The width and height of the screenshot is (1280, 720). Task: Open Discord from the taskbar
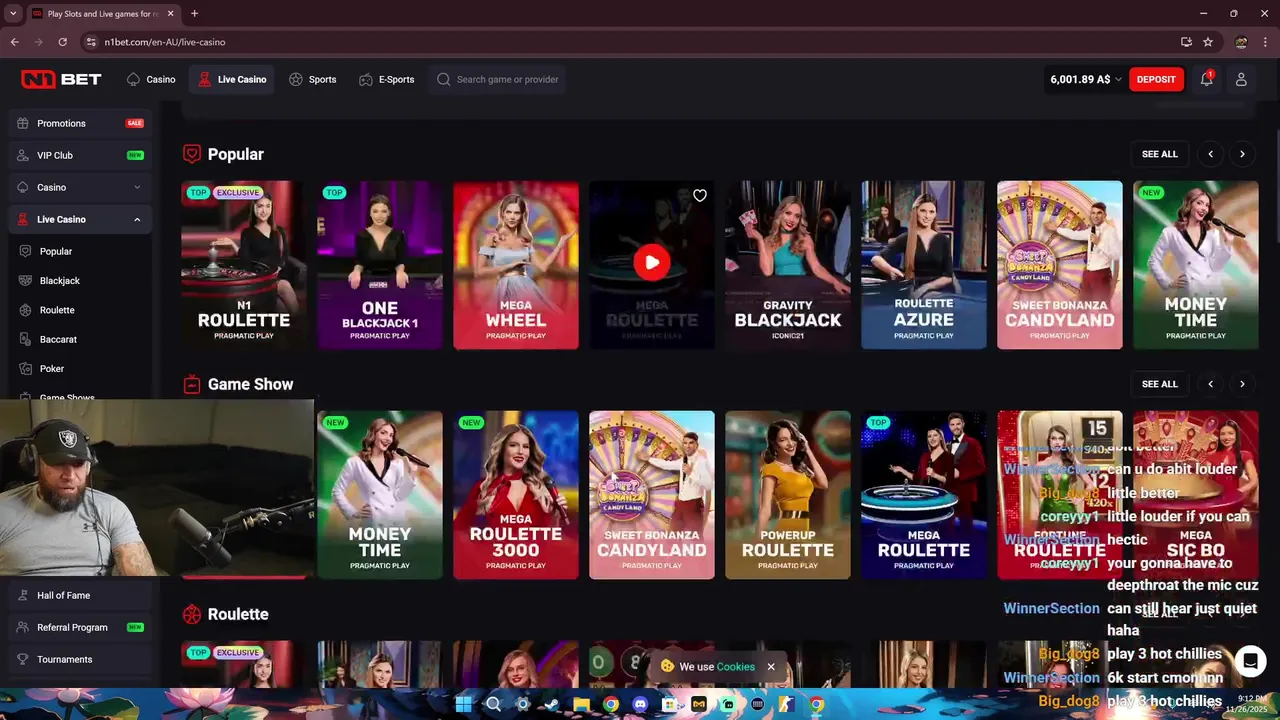click(x=640, y=704)
